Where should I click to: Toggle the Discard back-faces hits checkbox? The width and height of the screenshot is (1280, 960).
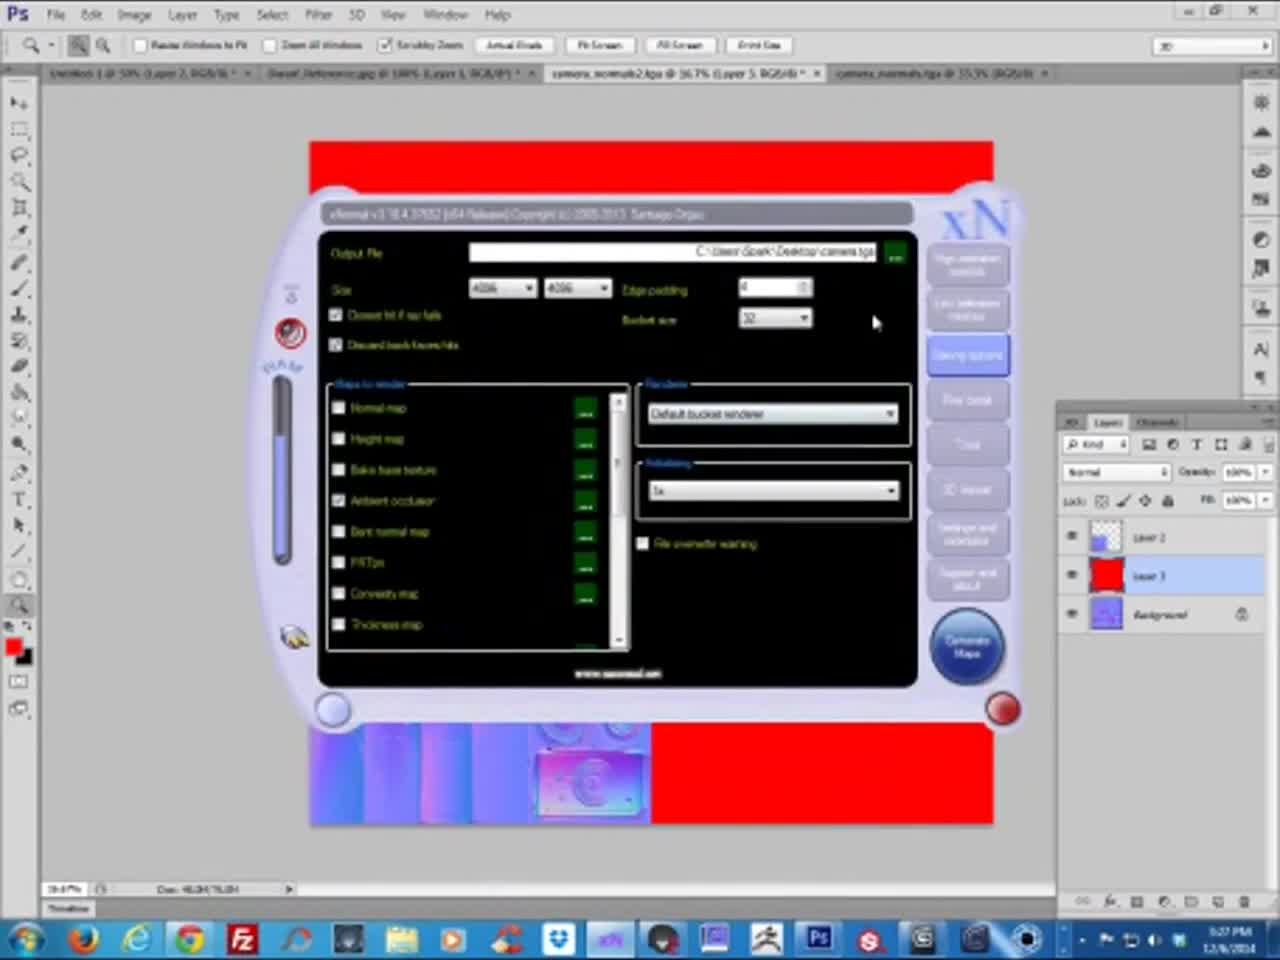(336, 345)
